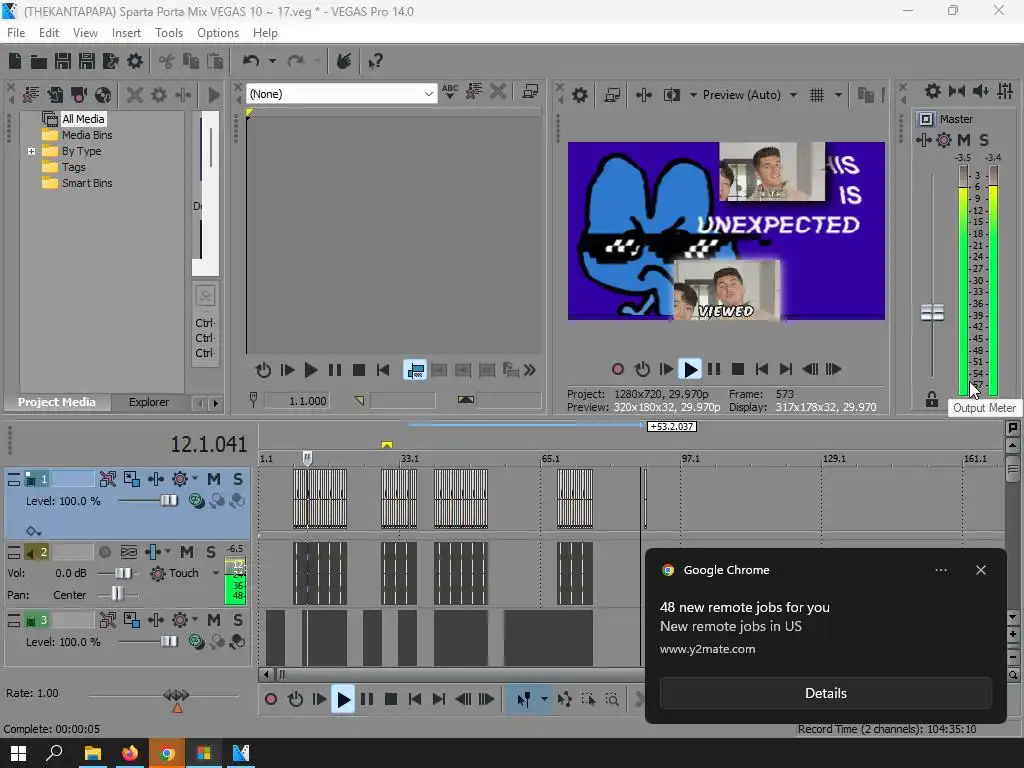1024x768 pixels.
Task: Open the File menu
Action: 16,33
